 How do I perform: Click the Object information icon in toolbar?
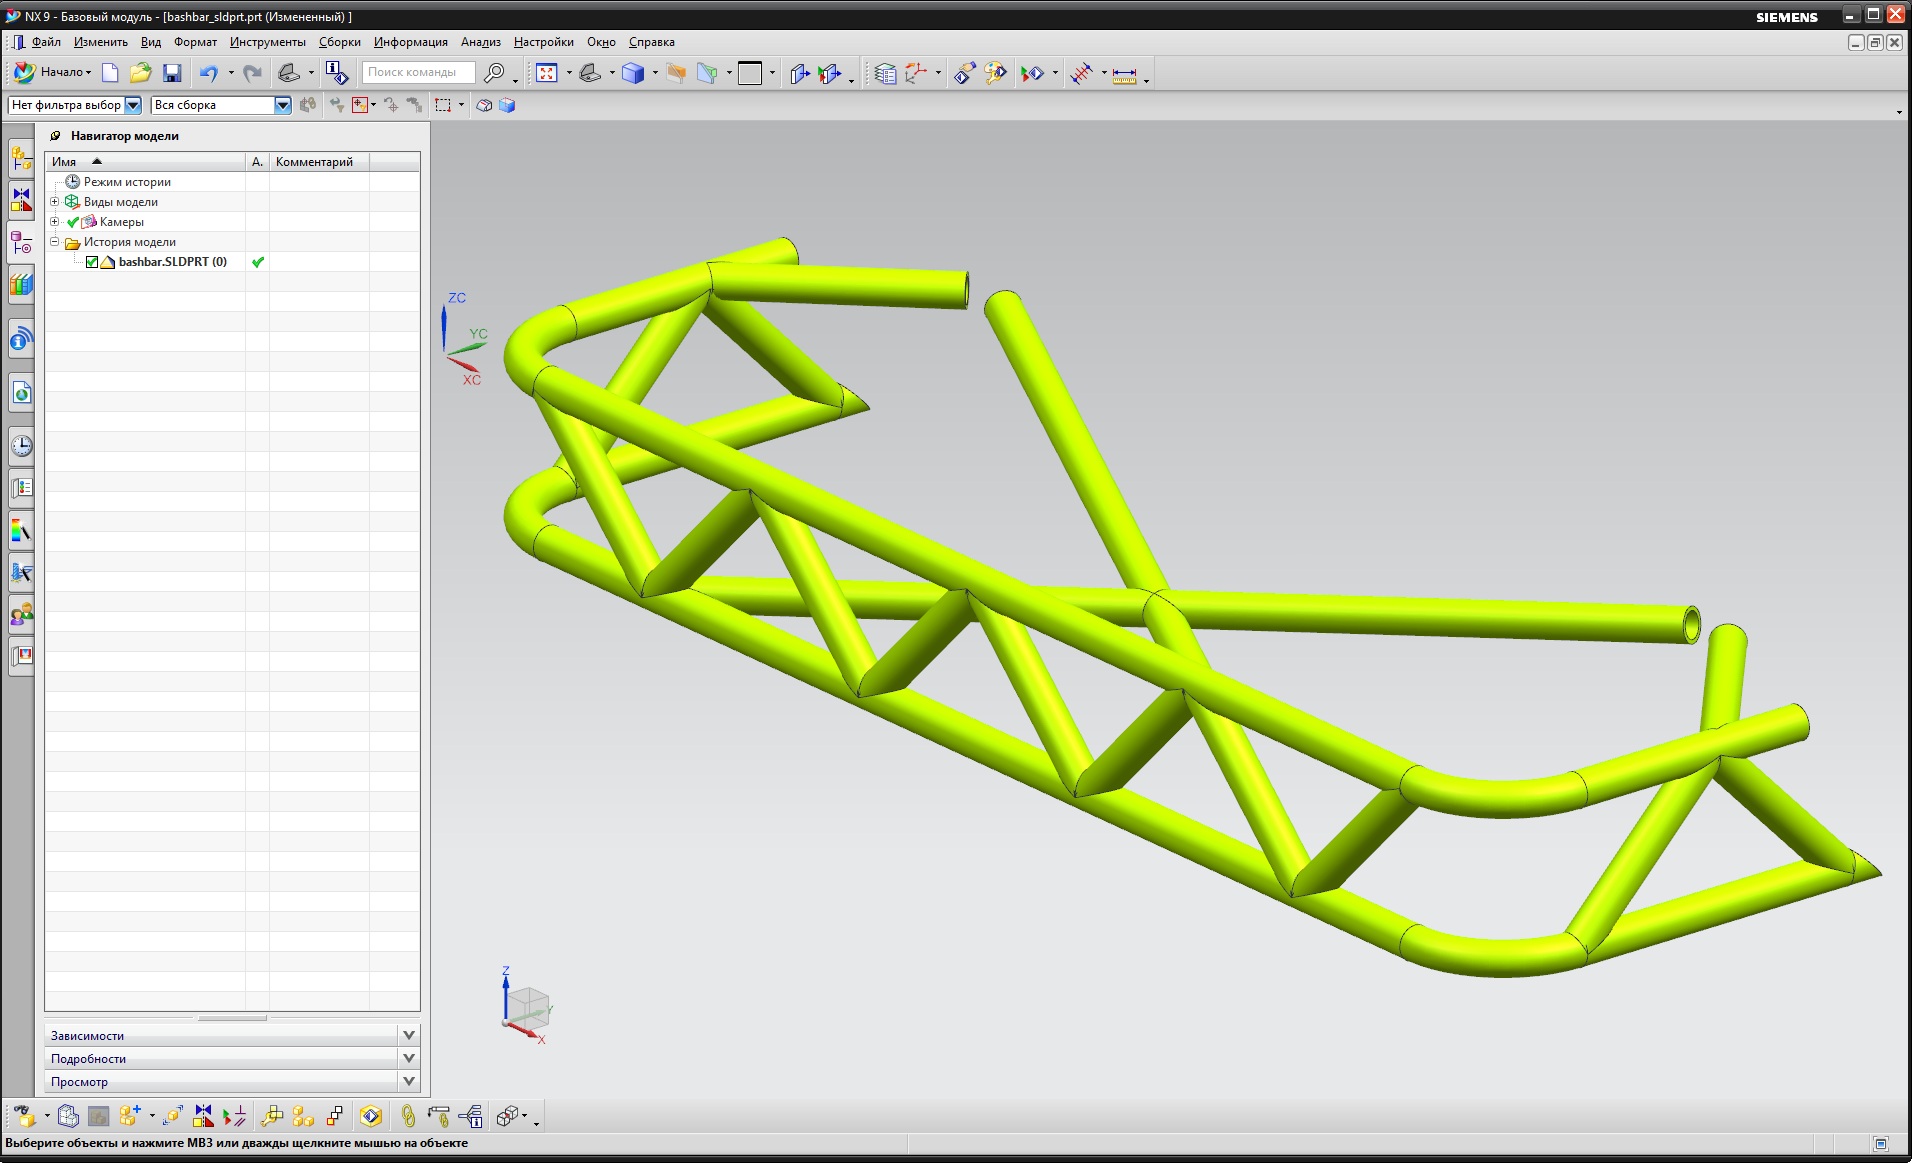pos(337,73)
